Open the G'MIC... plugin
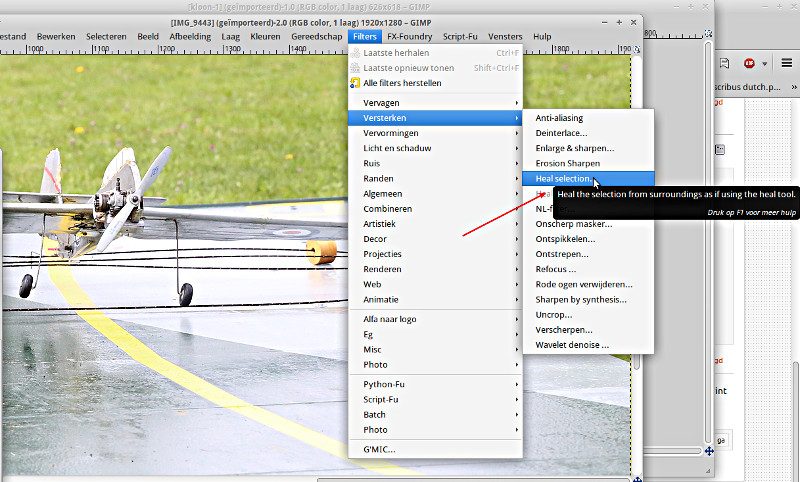The image size is (800, 482). [435, 449]
